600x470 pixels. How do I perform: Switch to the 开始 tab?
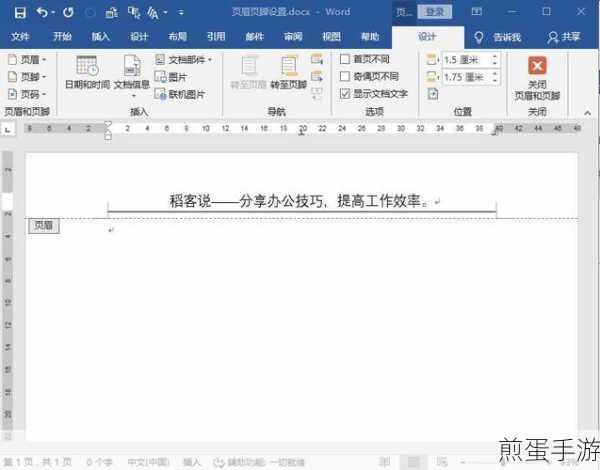pyautogui.click(x=62, y=37)
